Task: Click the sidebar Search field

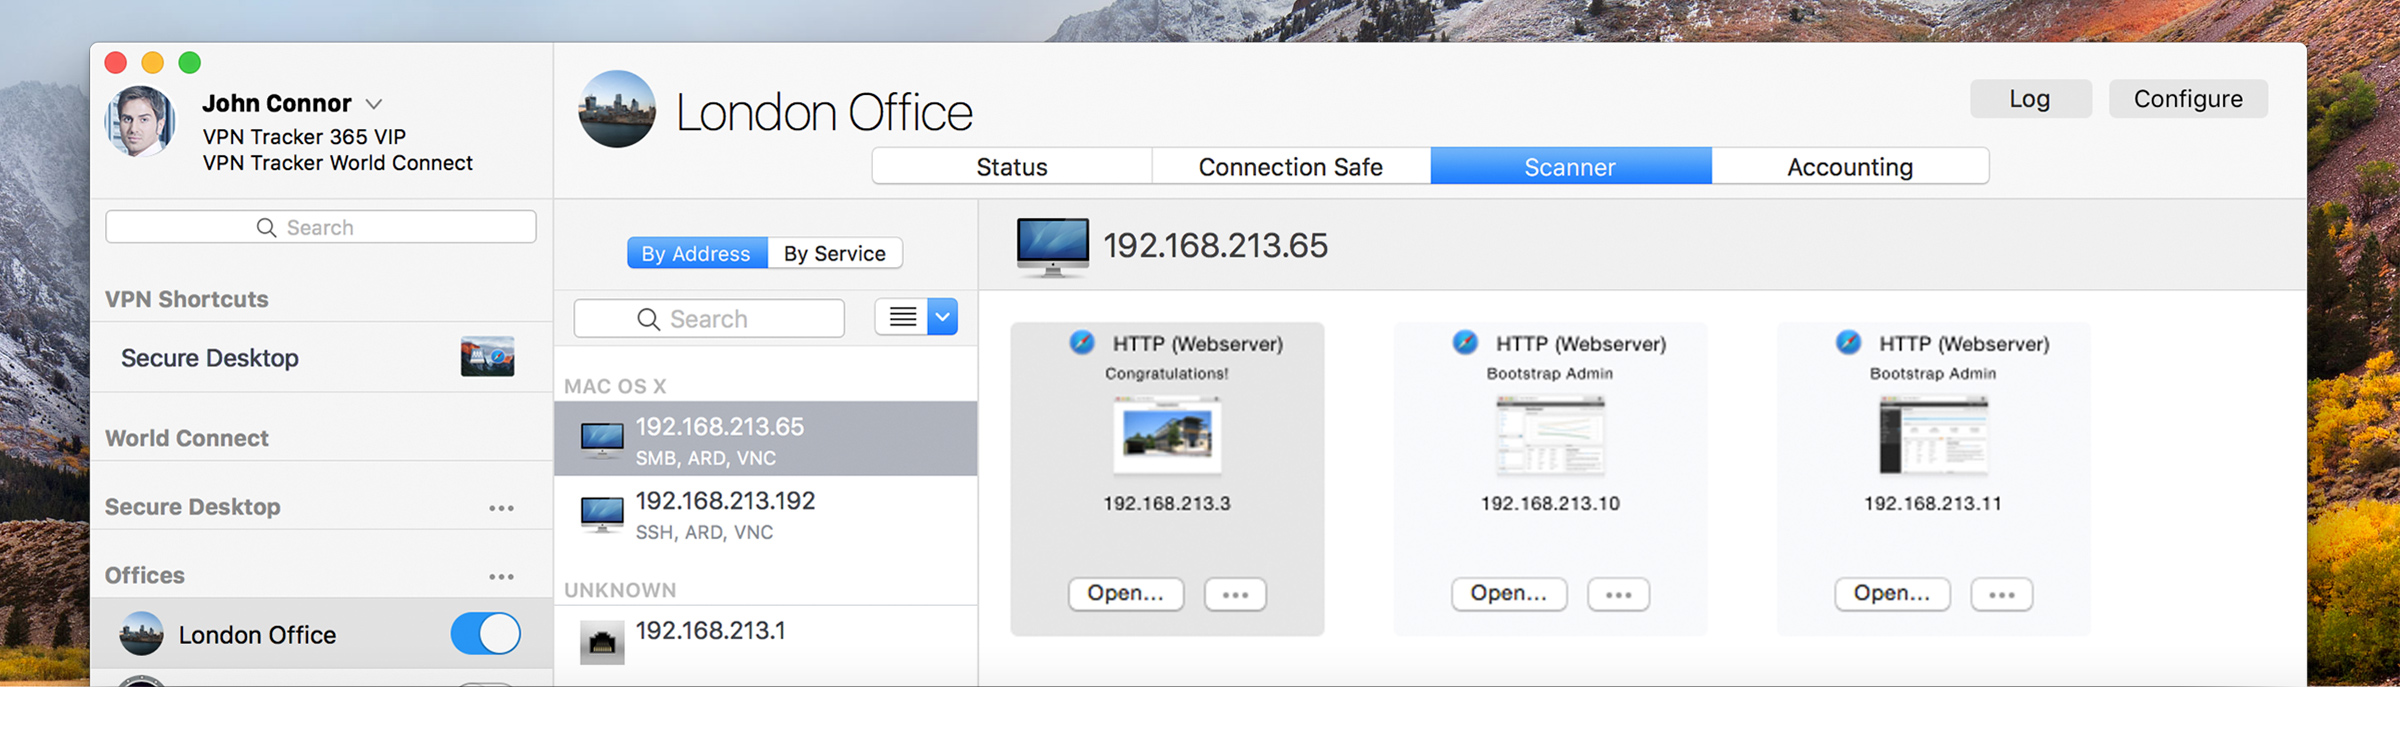Action: click(320, 227)
